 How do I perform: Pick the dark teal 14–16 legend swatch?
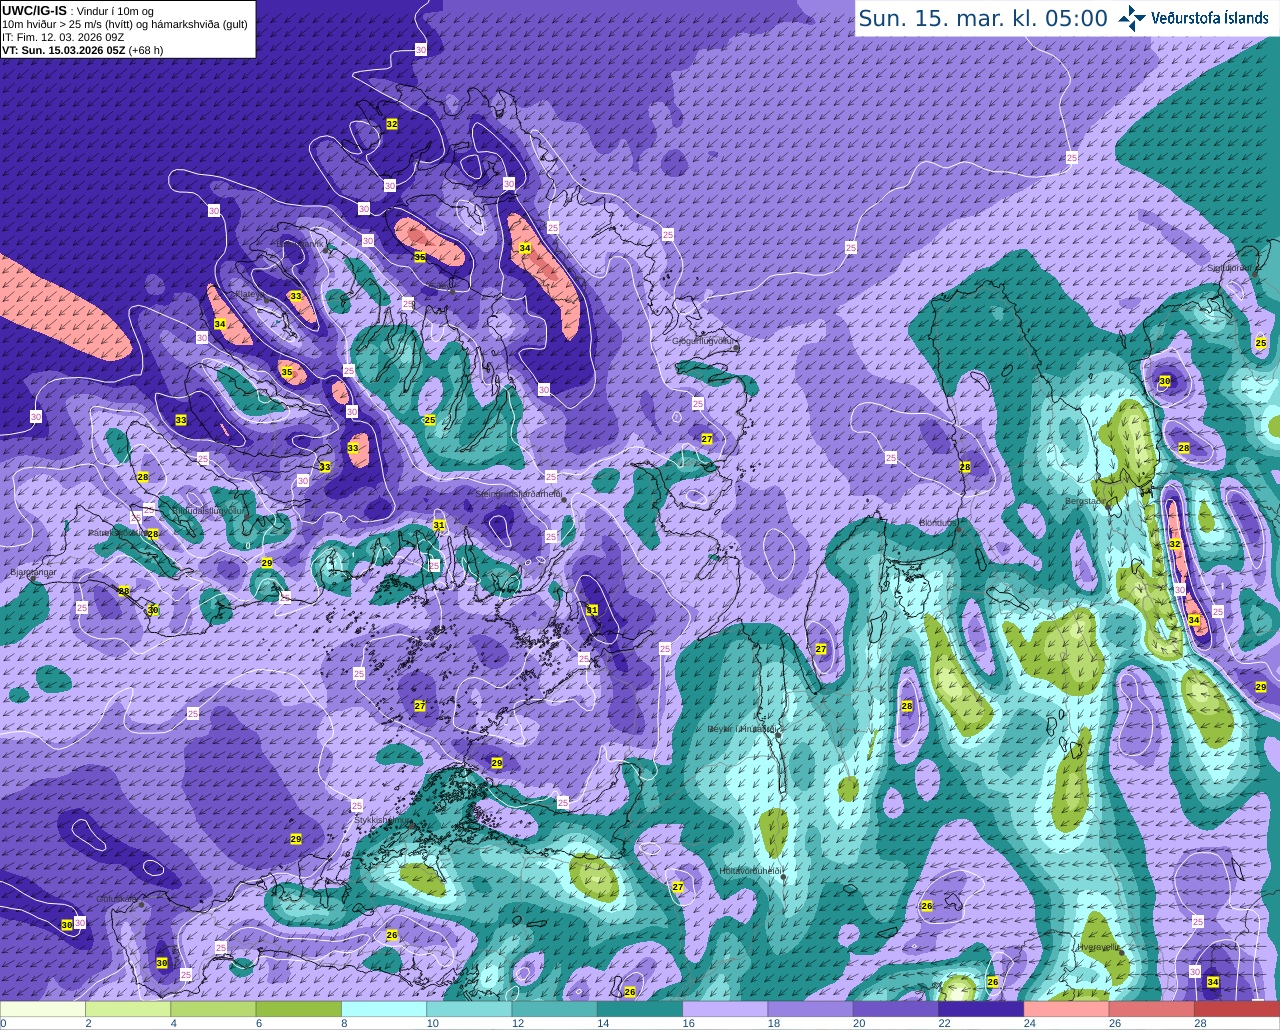[640, 1009]
